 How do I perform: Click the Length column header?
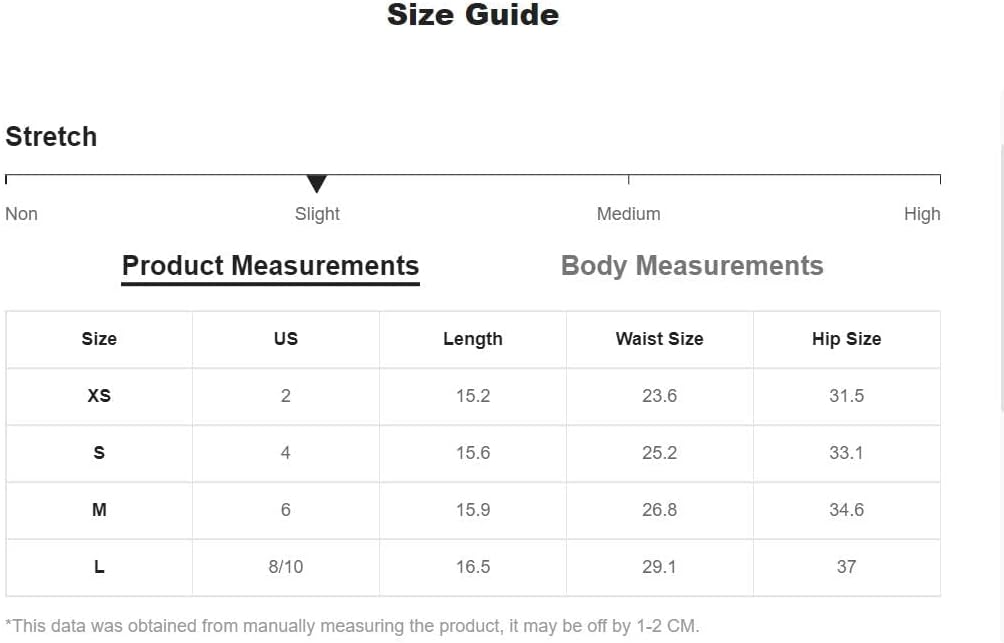pos(473,339)
